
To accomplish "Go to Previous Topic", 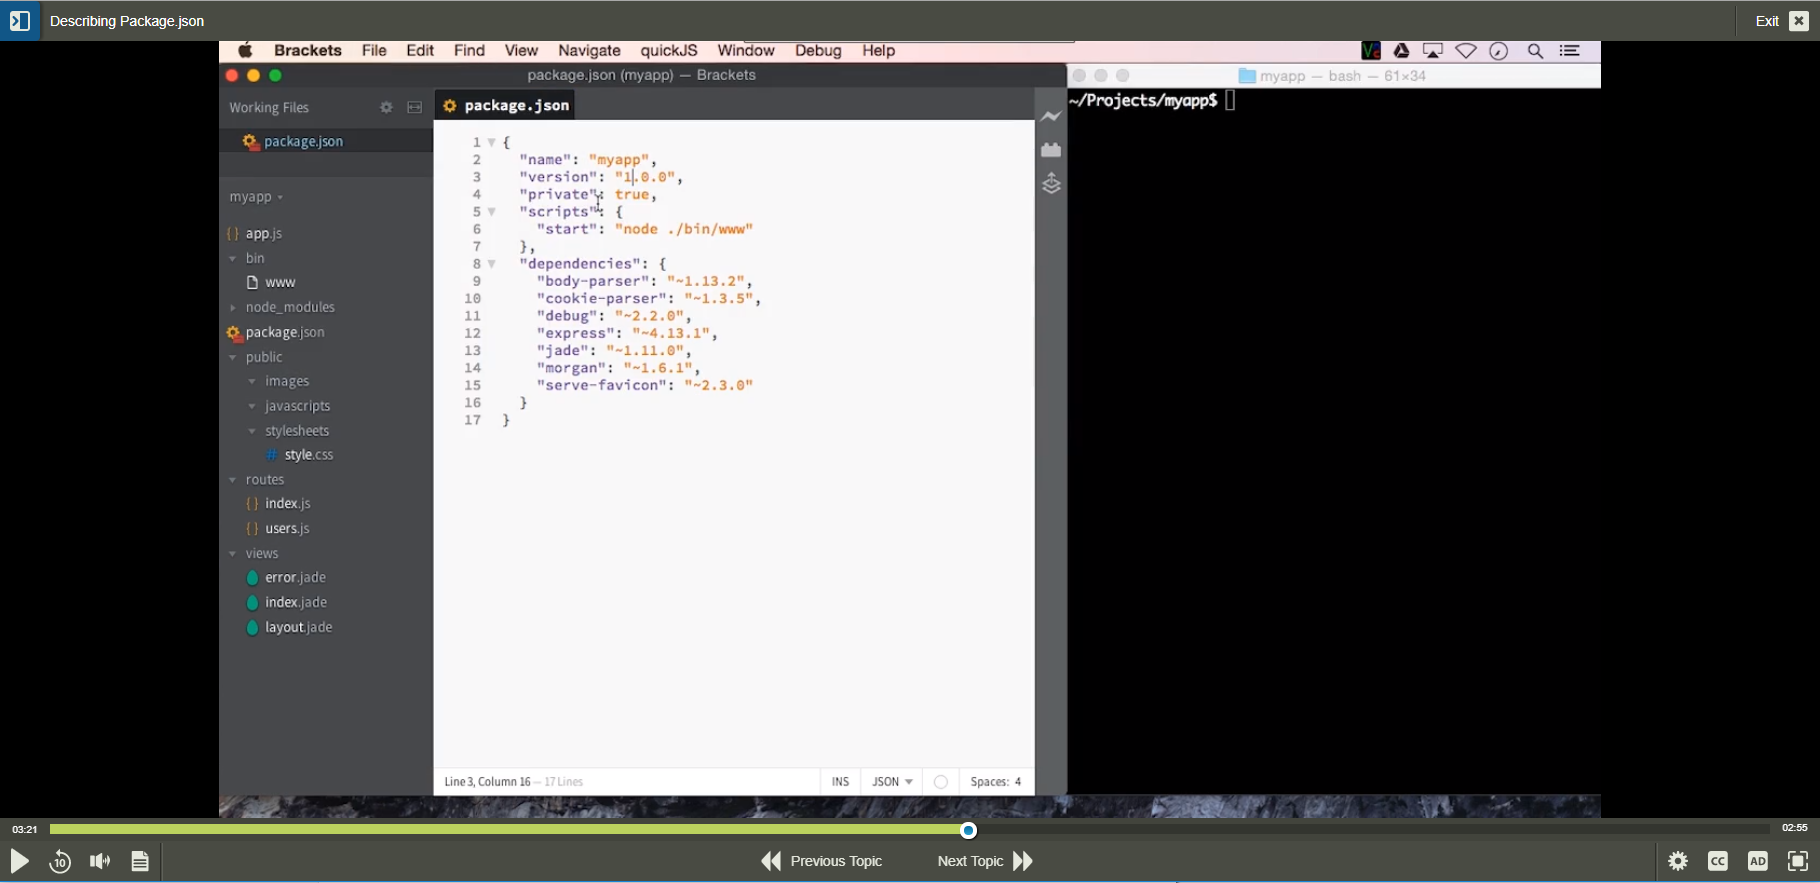I will pos(822,861).
